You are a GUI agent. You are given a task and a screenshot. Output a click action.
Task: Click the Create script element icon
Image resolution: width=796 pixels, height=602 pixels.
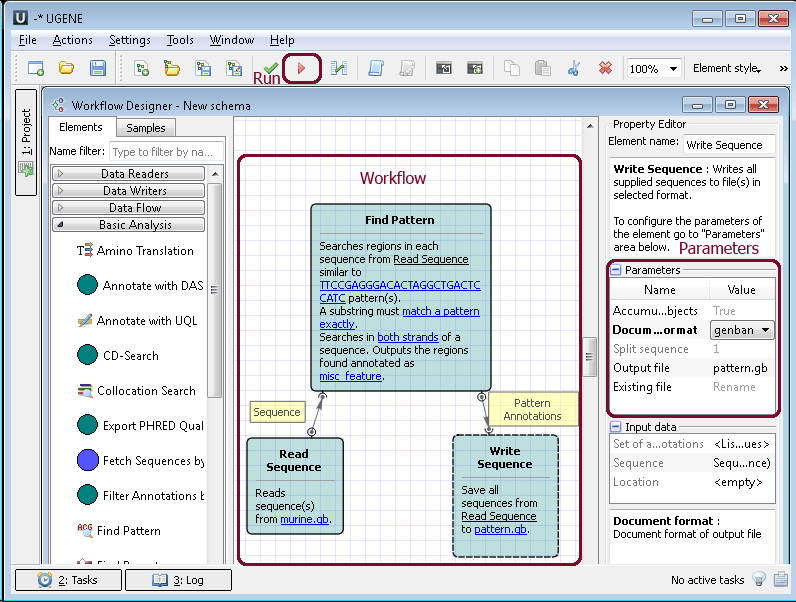[x=376, y=68]
